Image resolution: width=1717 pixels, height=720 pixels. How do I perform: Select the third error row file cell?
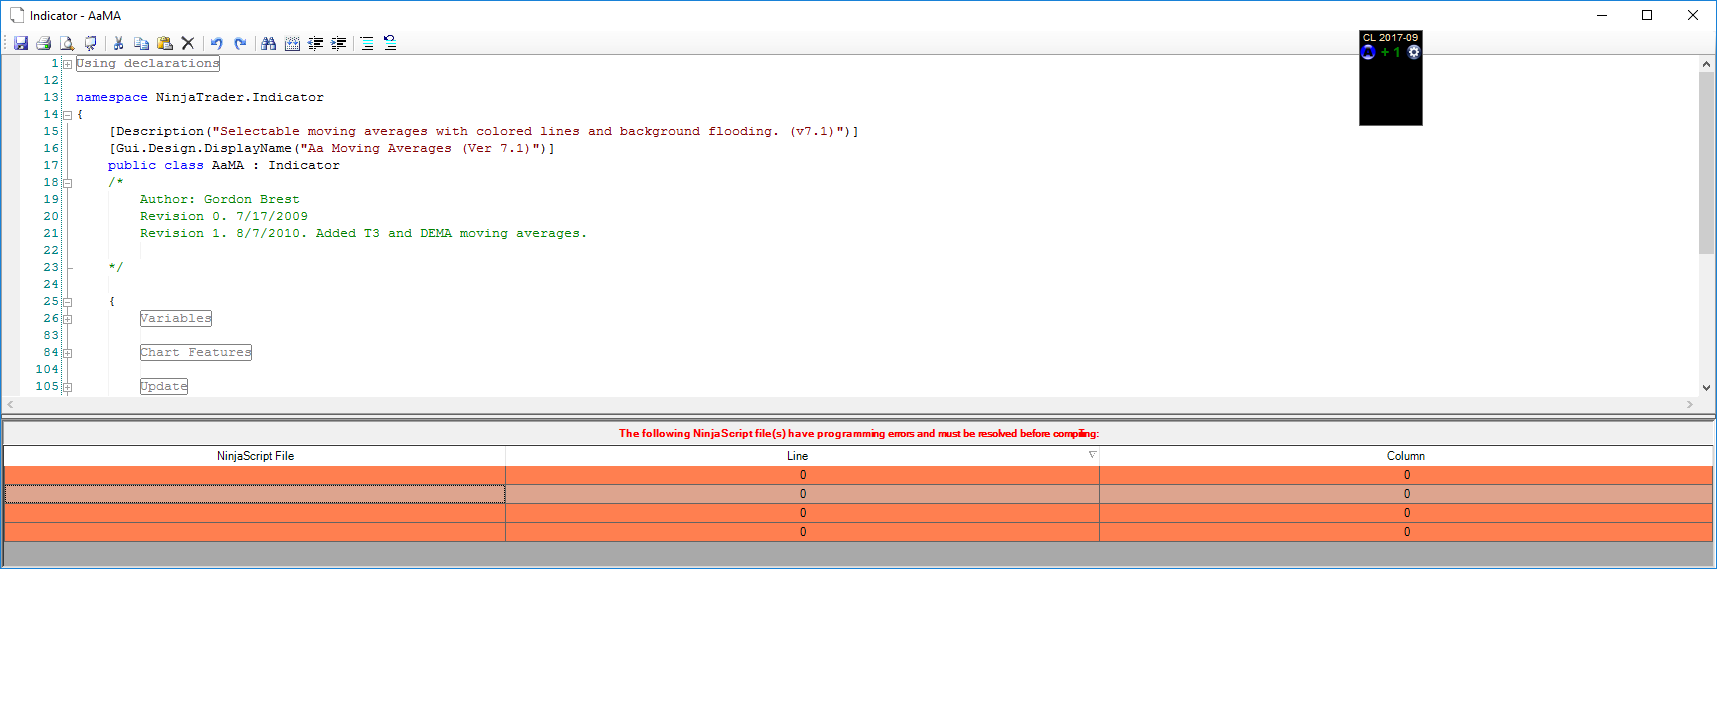coord(255,513)
